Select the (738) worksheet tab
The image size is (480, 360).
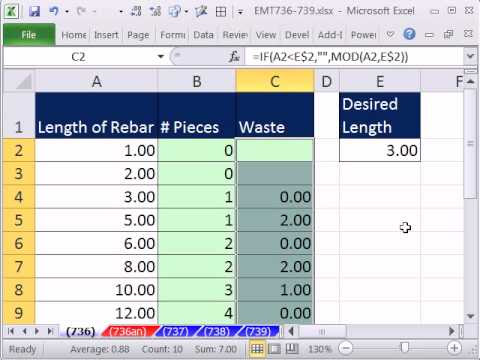click(x=217, y=331)
